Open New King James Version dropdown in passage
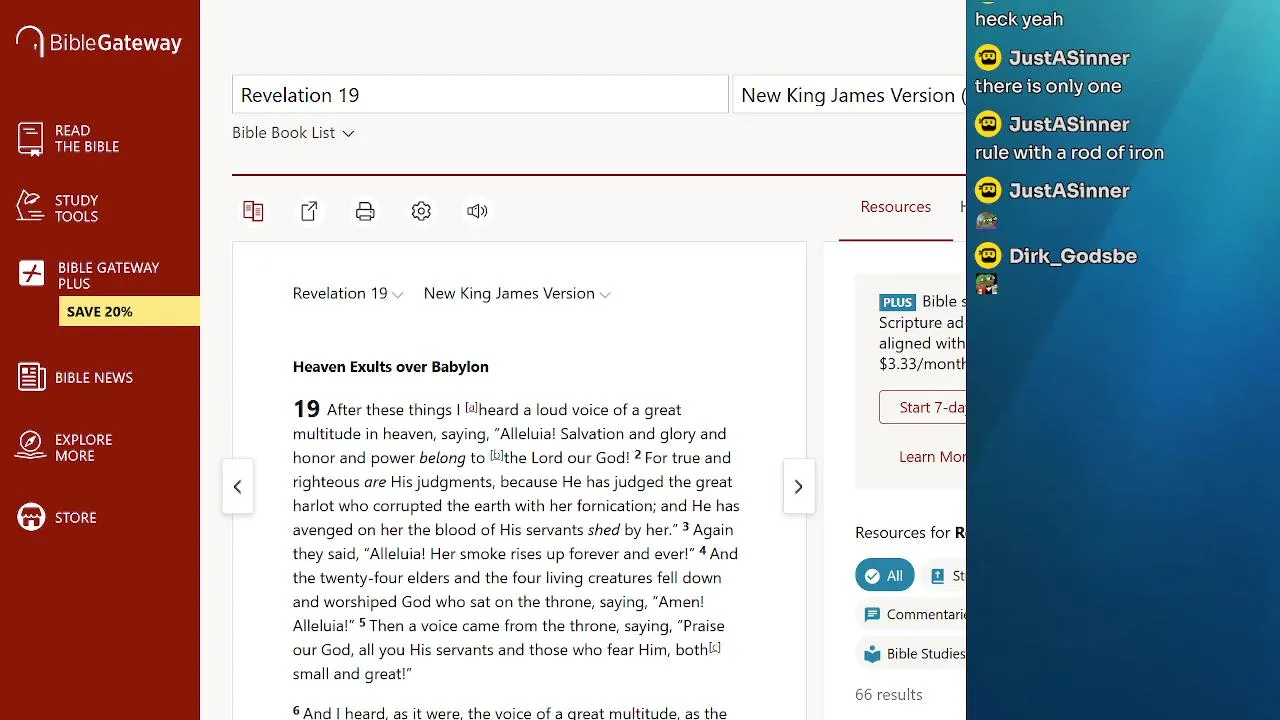 click(517, 293)
